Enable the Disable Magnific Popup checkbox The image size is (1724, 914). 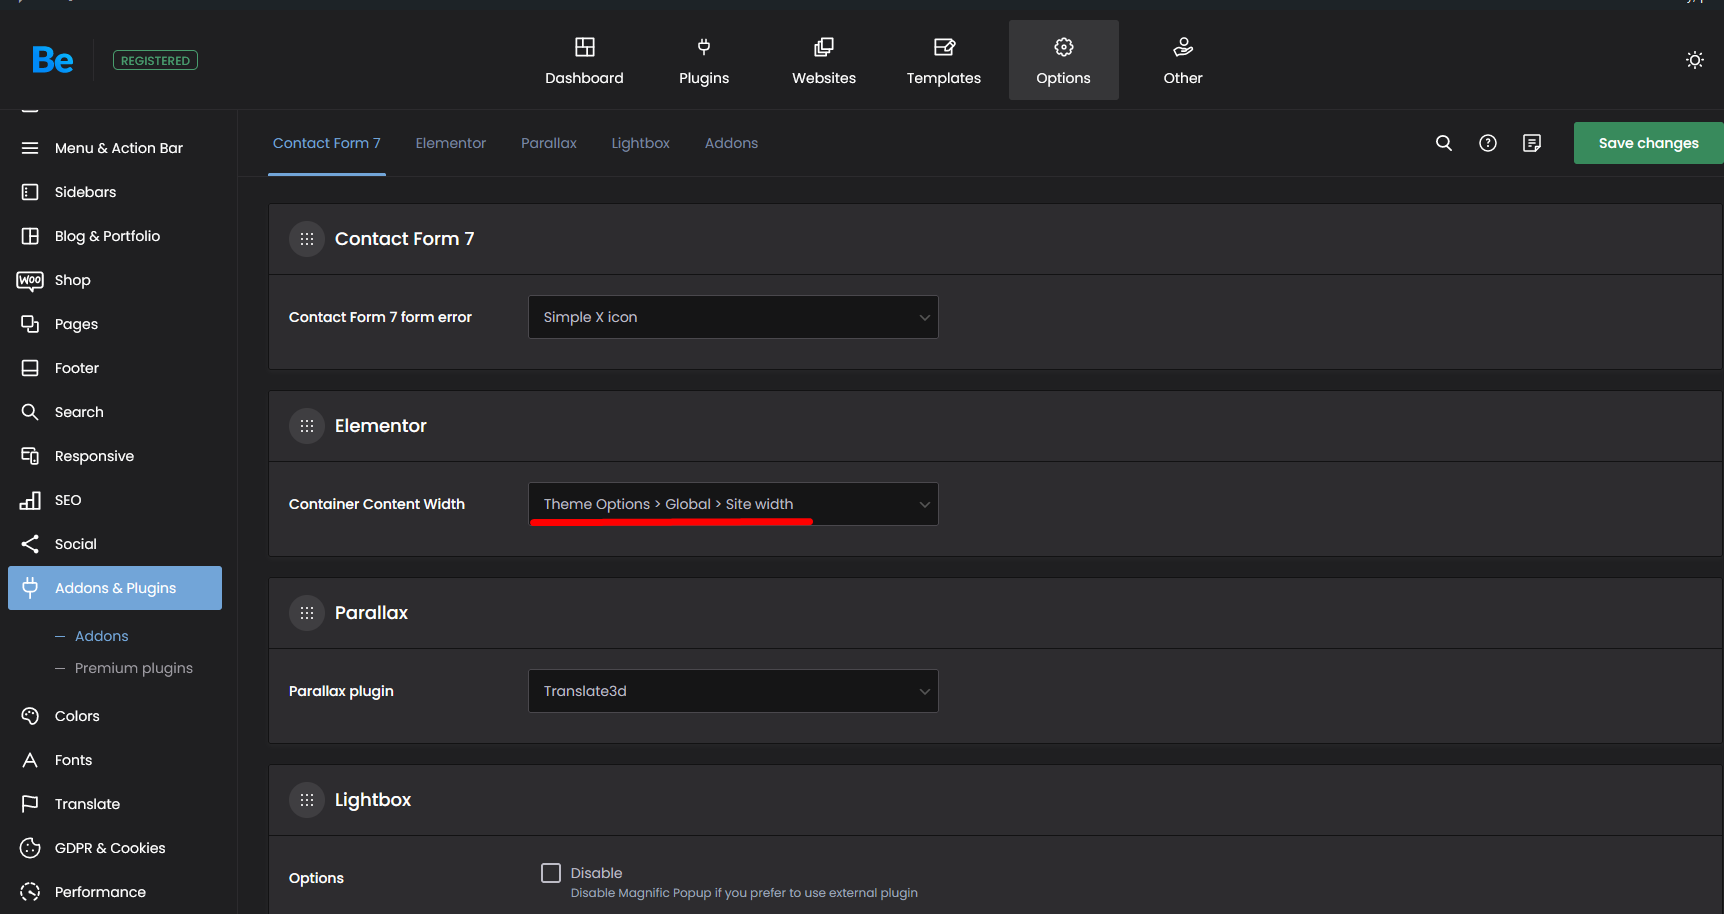click(x=551, y=873)
